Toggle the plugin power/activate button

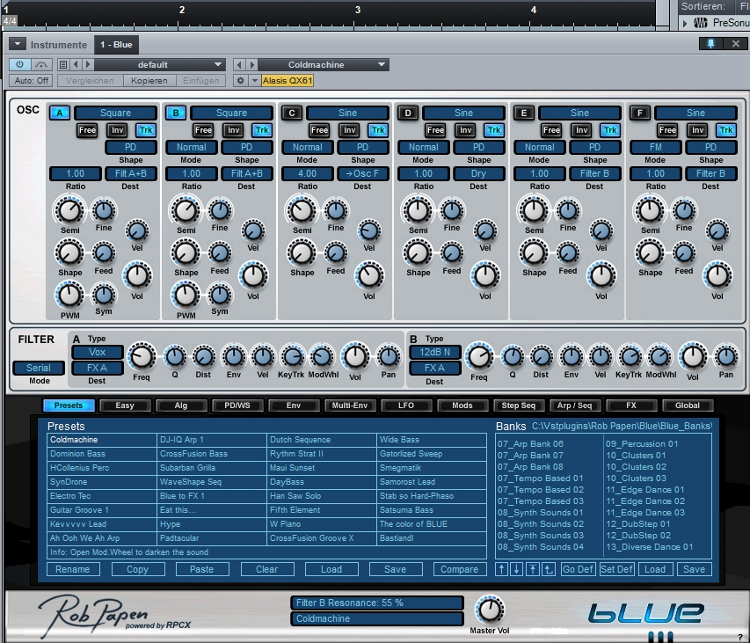coord(20,64)
